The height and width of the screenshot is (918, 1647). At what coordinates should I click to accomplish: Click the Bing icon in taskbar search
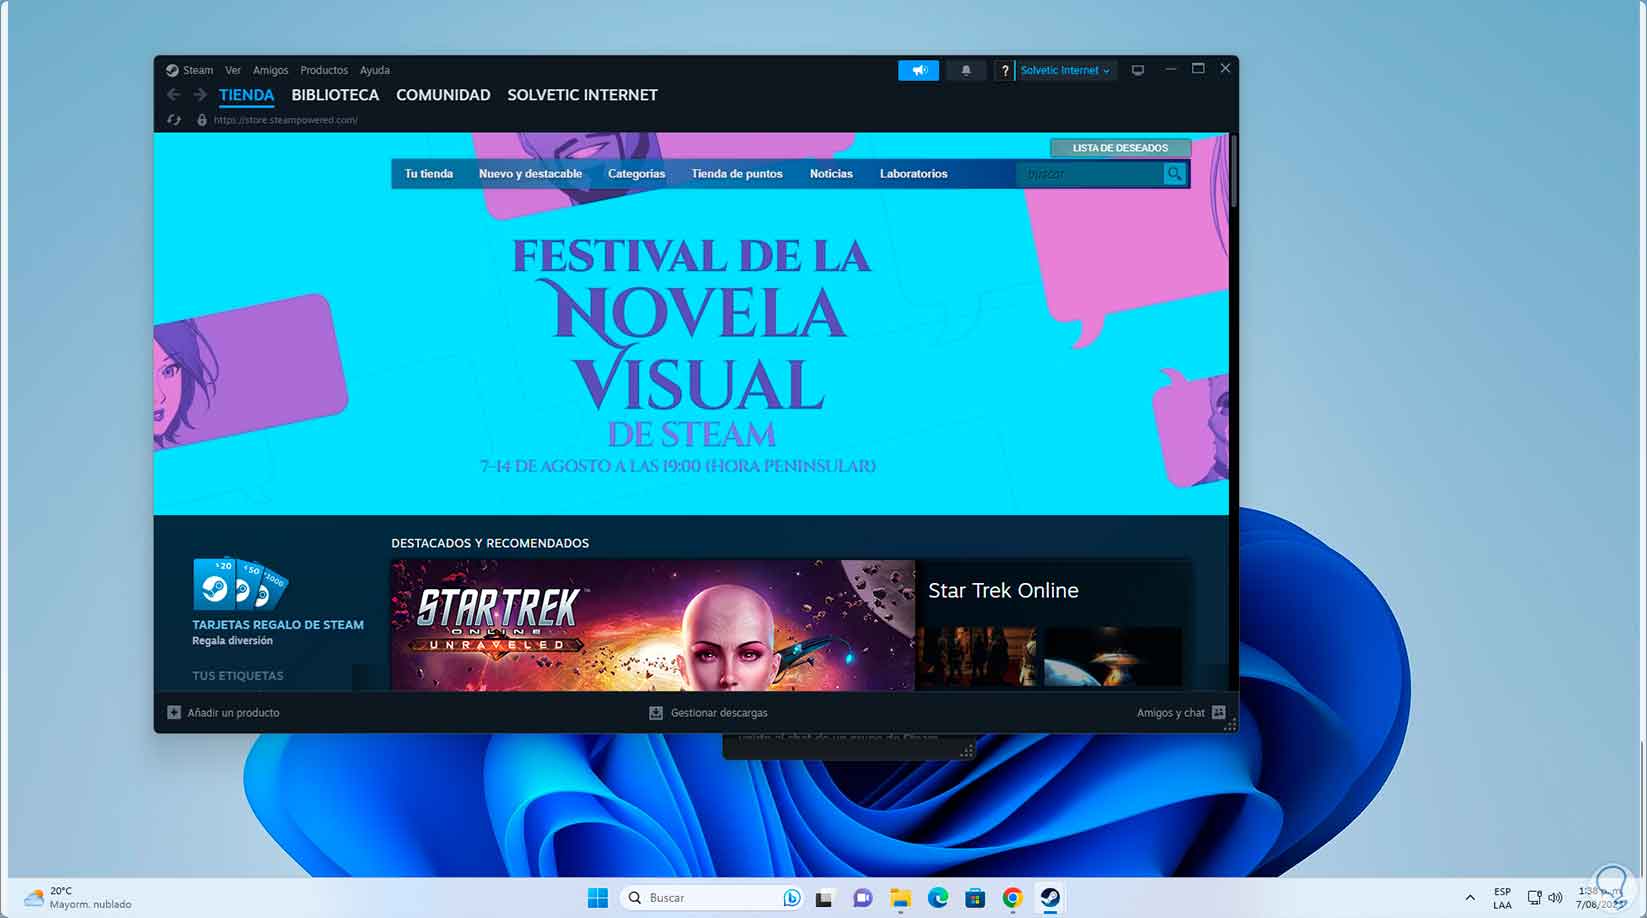tap(792, 898)
